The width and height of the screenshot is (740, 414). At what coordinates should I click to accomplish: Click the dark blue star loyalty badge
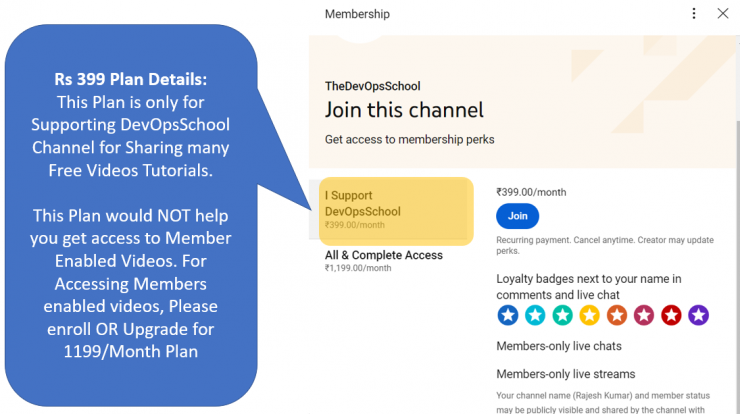coord(508,315)
